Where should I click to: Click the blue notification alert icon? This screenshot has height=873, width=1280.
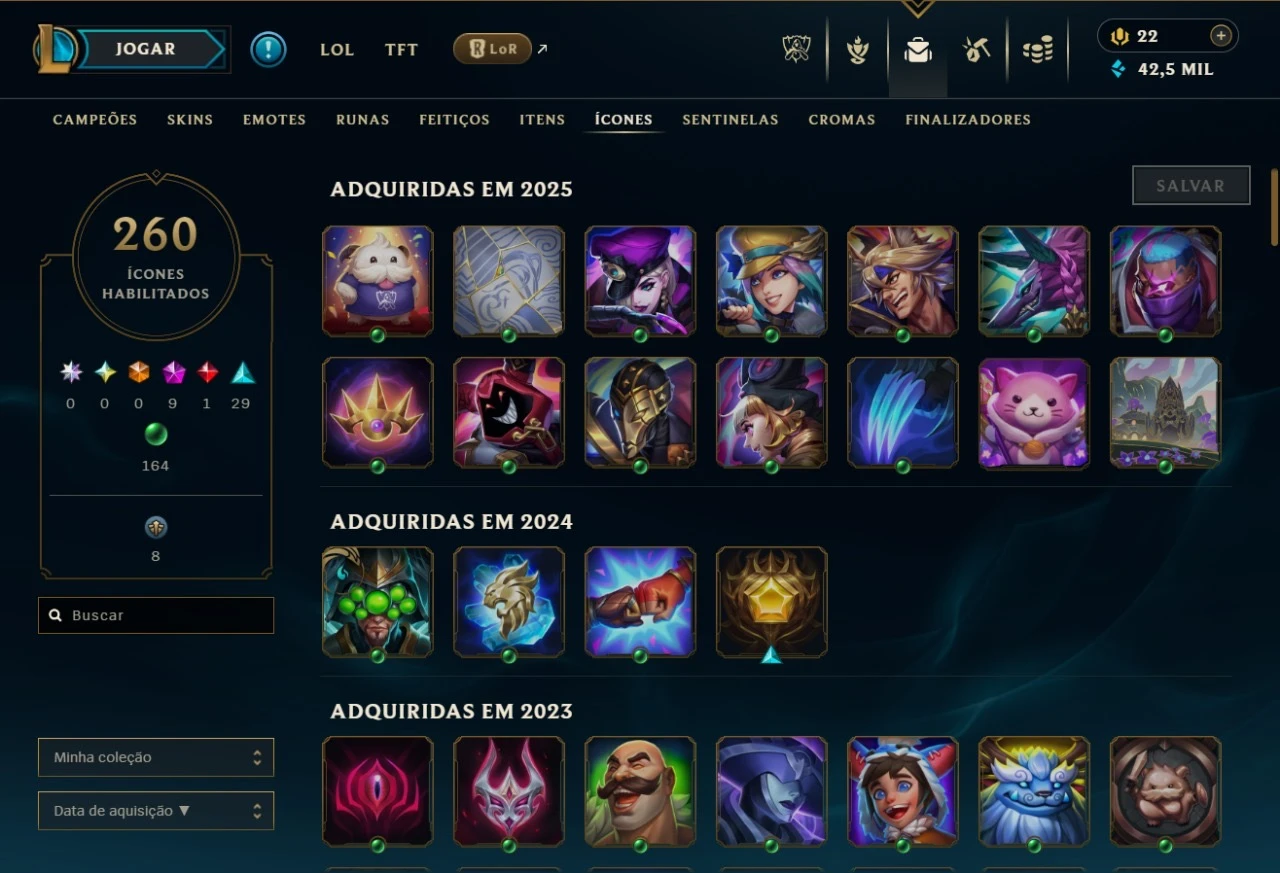click(x=268, y=49)
